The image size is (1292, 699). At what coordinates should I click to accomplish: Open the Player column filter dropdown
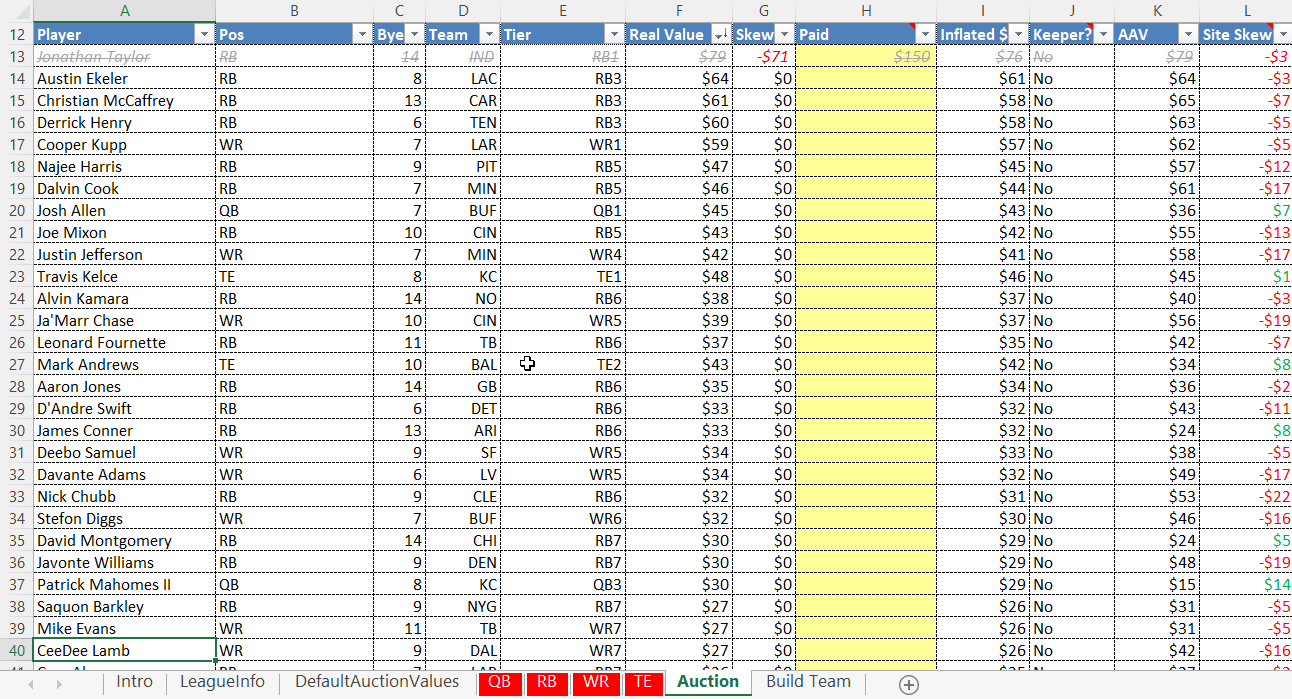(x=204, y=34)
